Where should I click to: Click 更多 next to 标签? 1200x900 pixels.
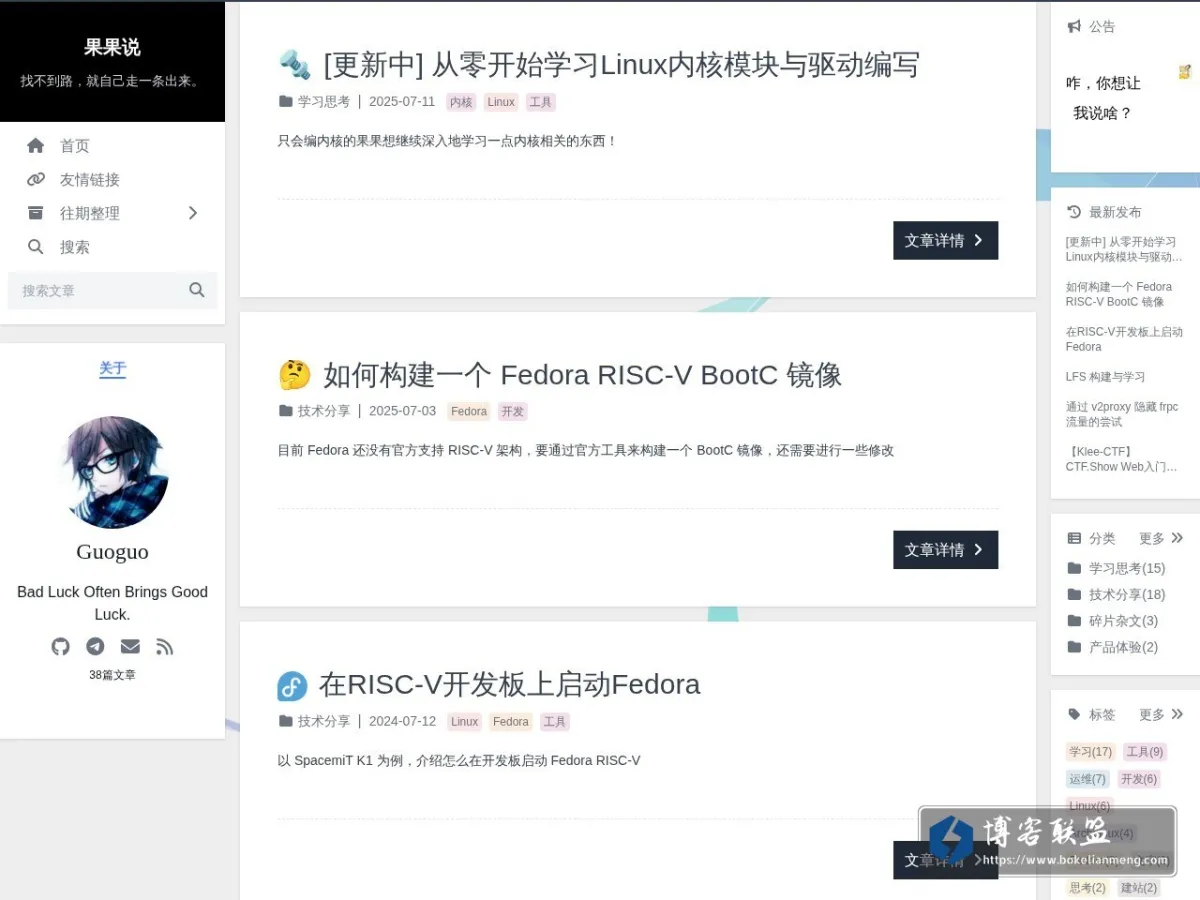(1160, 714)
